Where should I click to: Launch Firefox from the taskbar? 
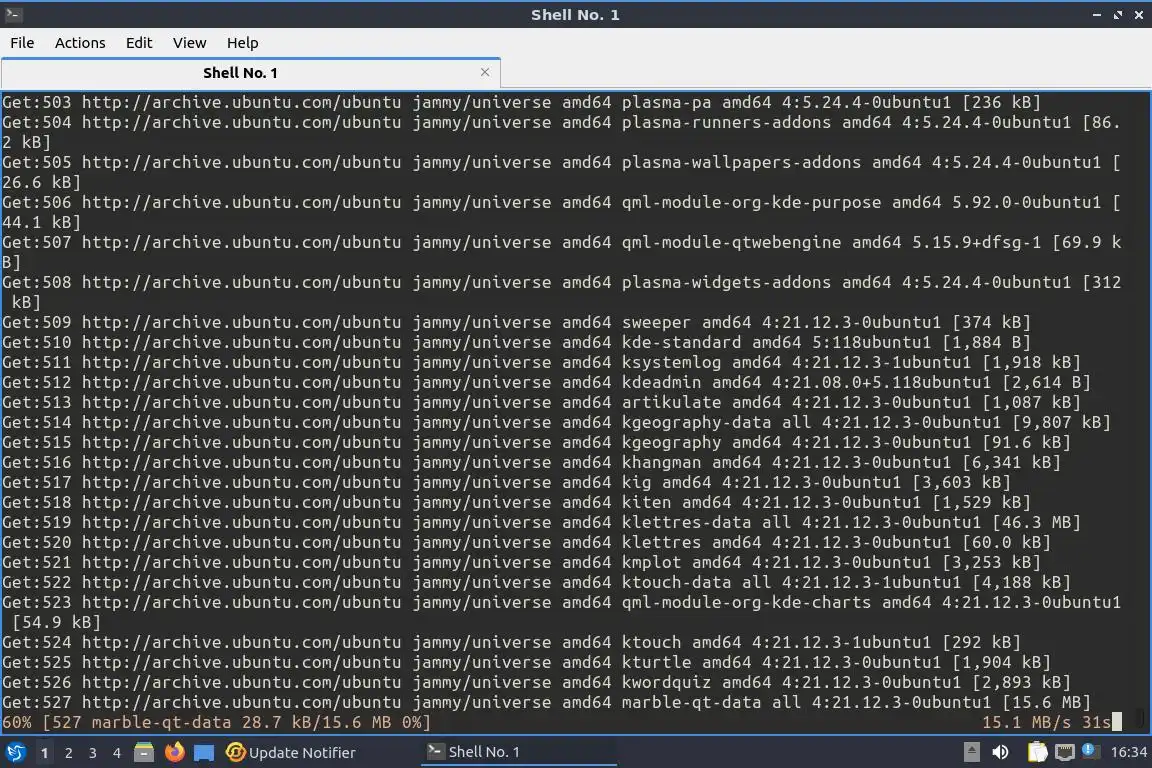[174, 752]
